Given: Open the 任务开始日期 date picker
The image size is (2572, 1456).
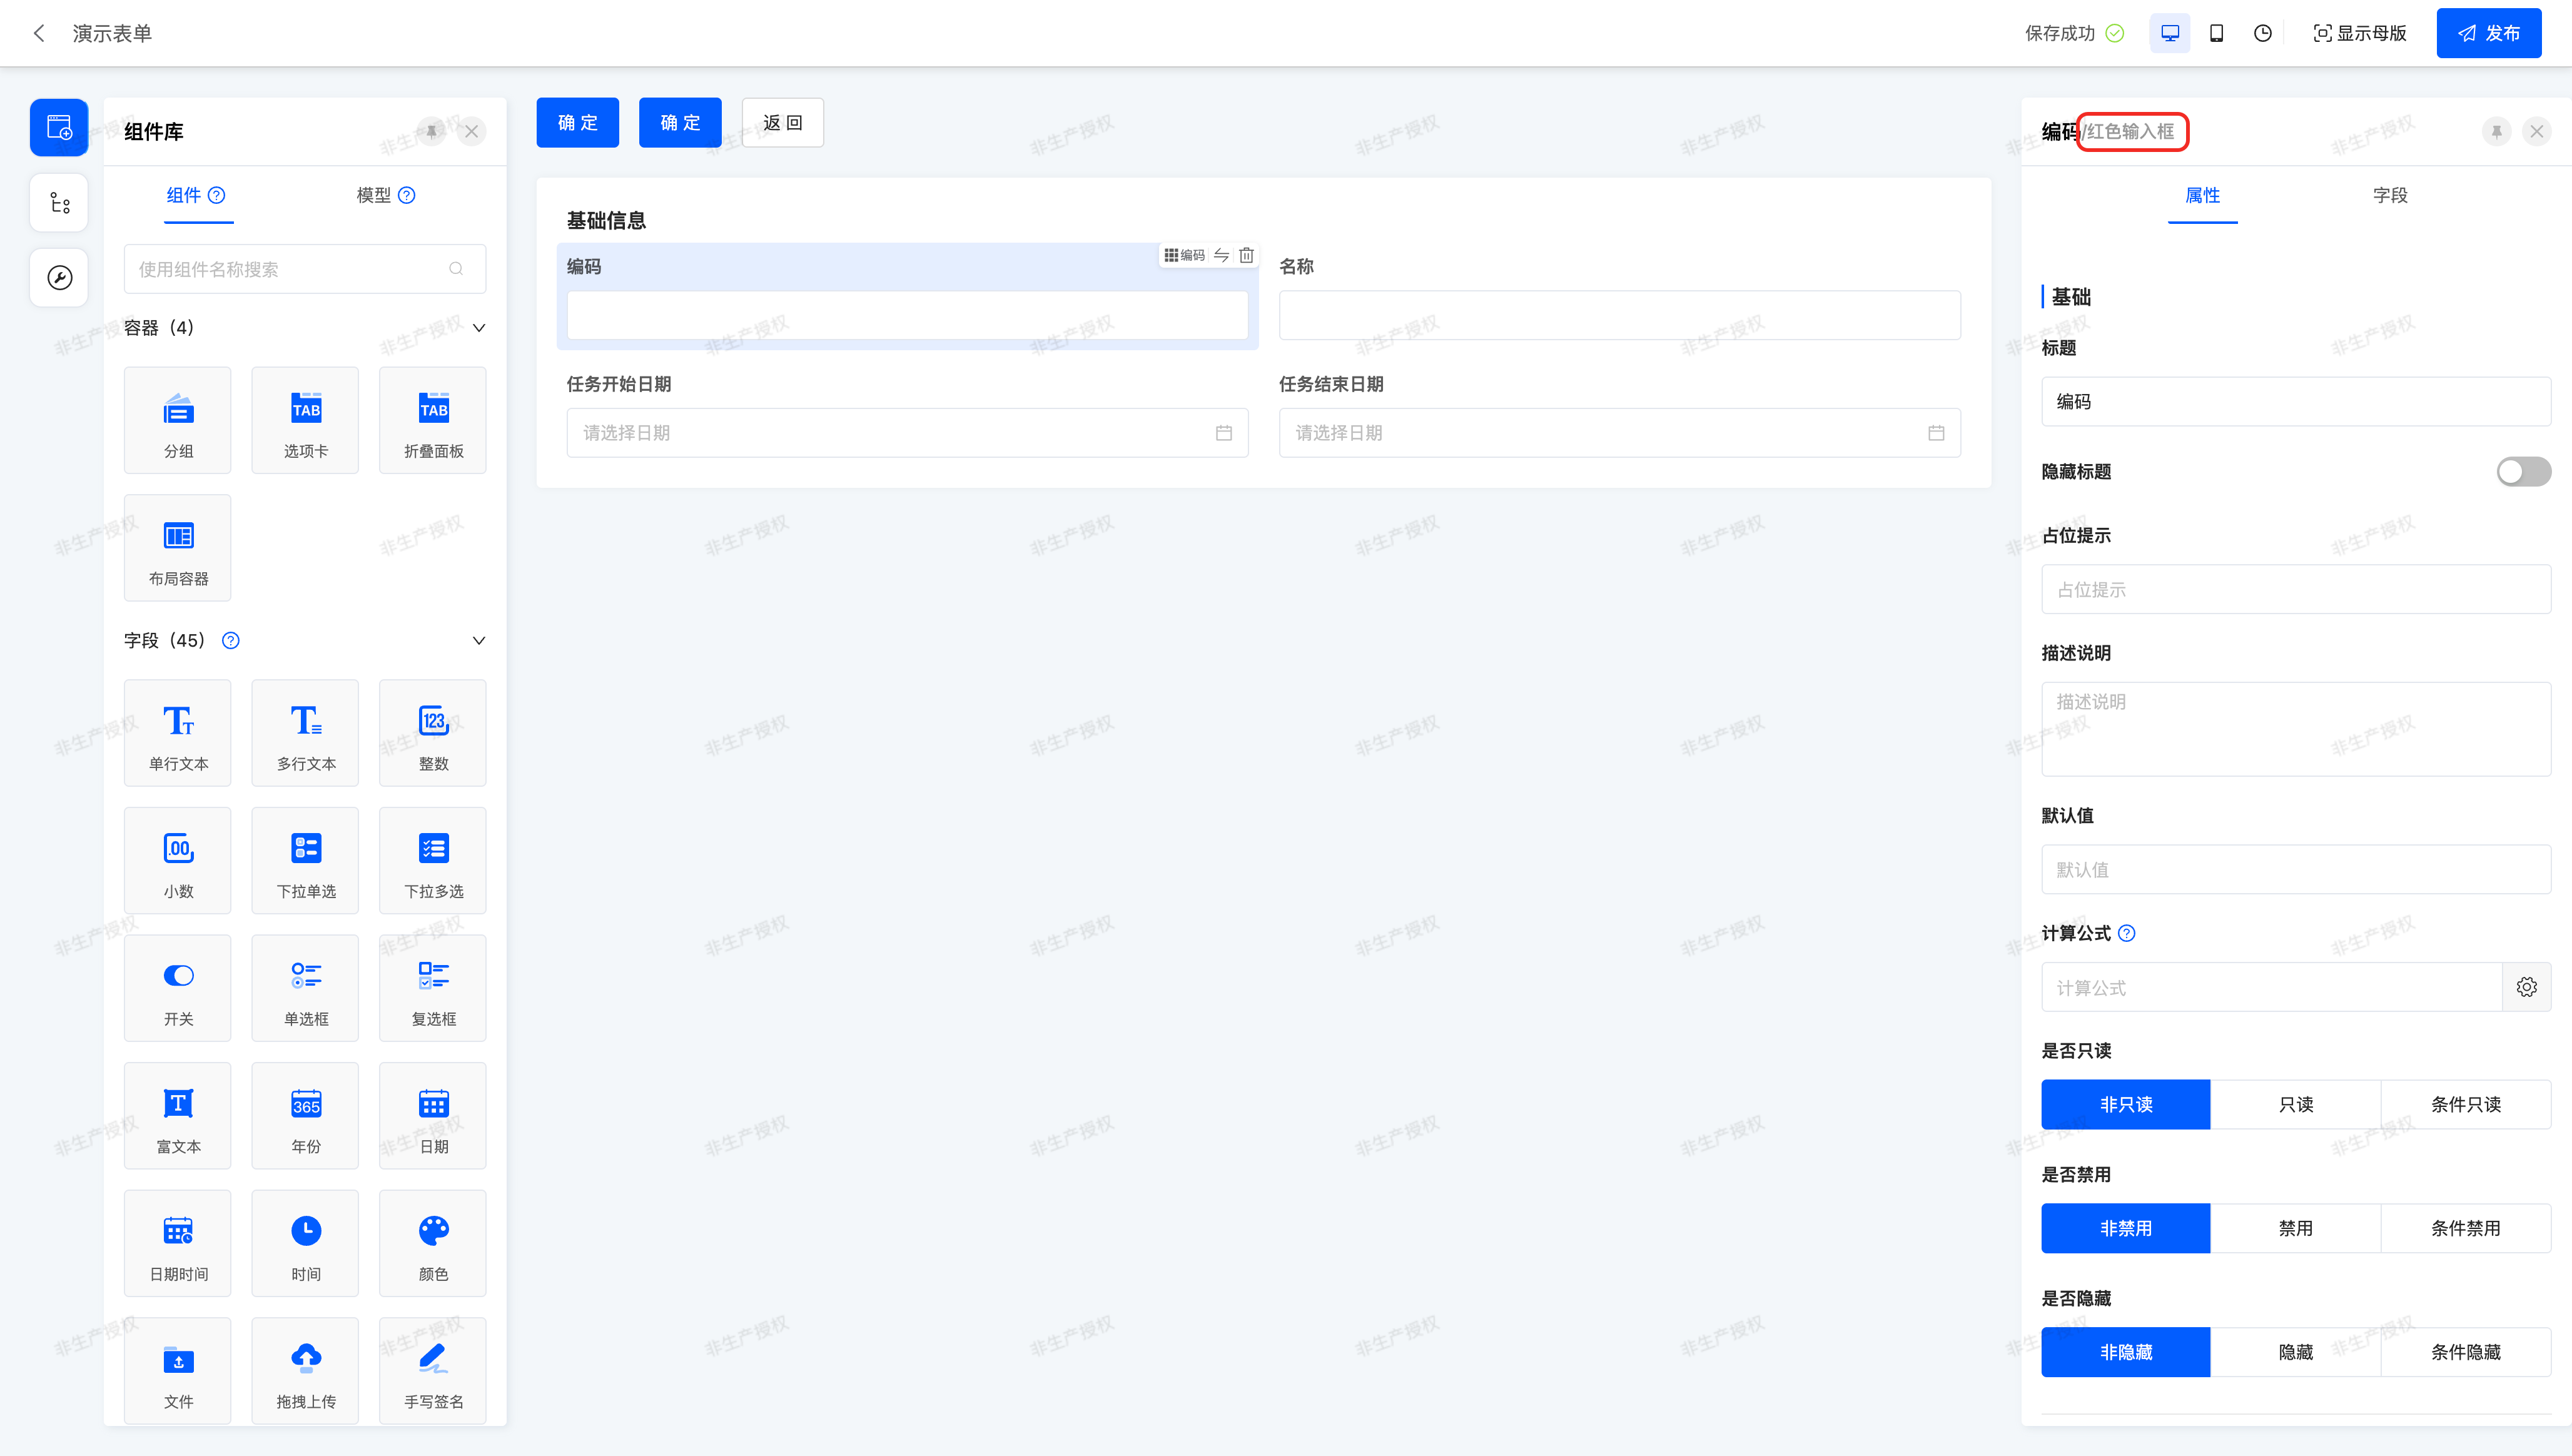Looking at the screenshot, I should [x=906, y=433].
